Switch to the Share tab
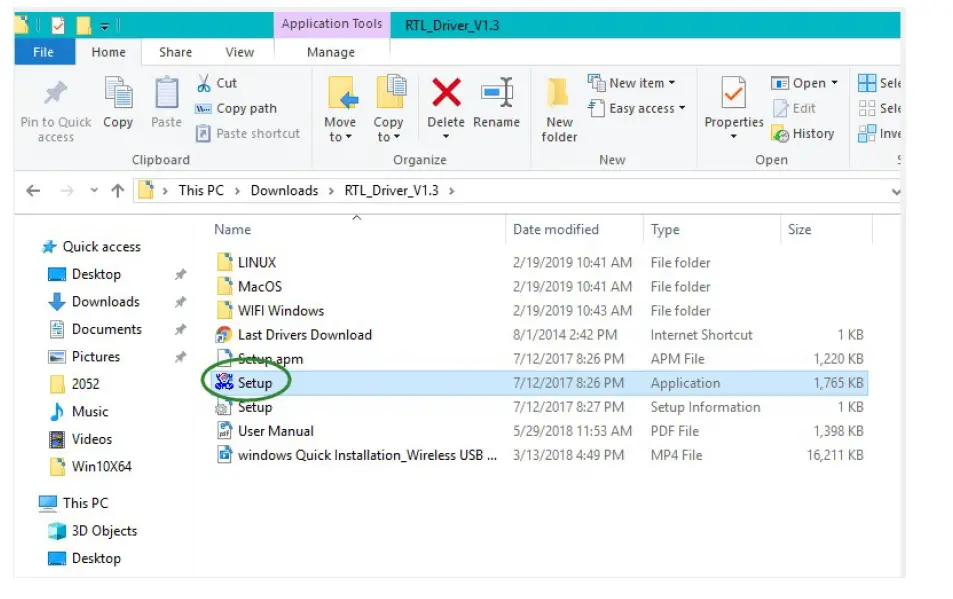Screen dimensions: 953x599 (x=175, y=52)
